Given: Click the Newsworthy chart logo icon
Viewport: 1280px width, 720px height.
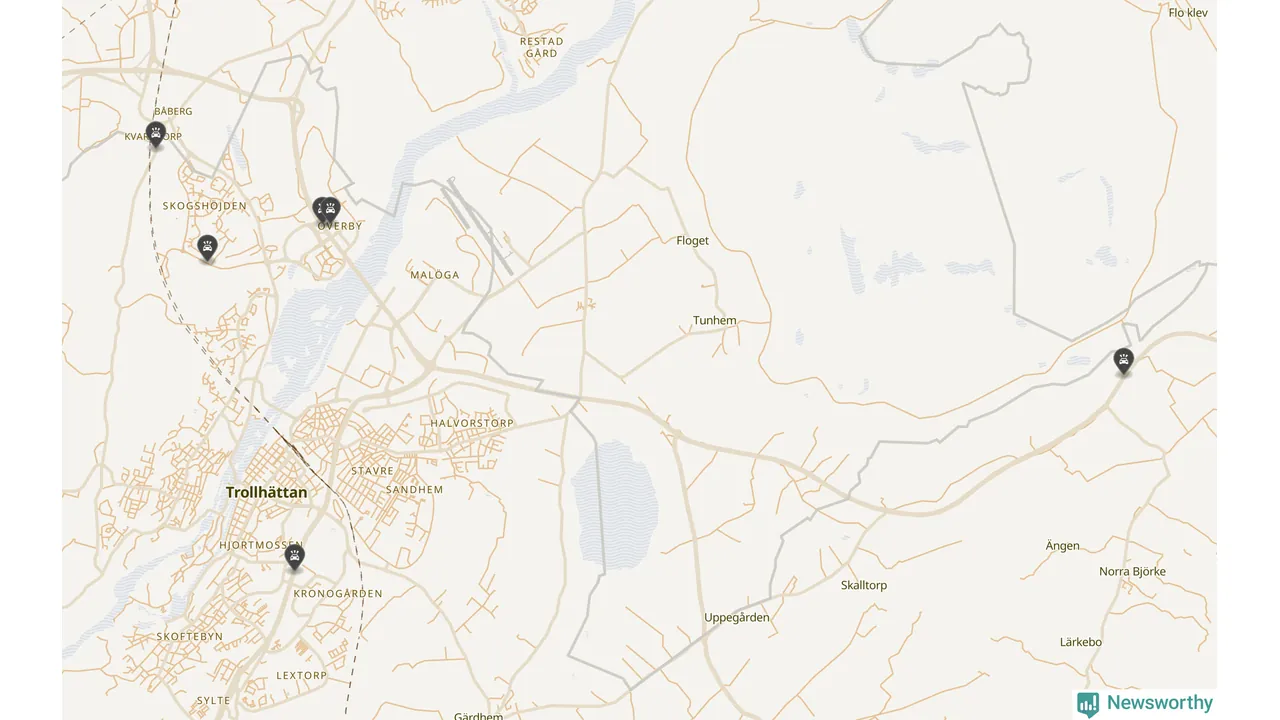Looking at the screenshot, I should [x=1088, y=704].
